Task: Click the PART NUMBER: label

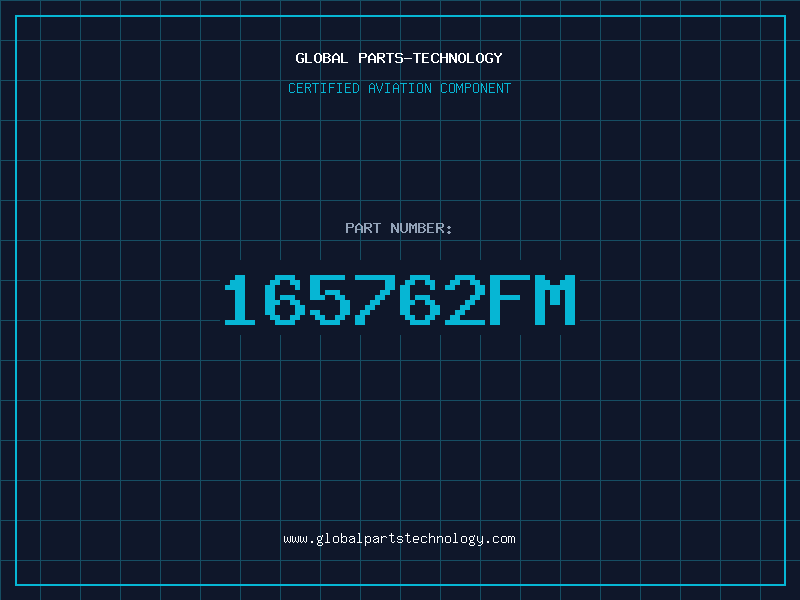Action: (399, 228)
